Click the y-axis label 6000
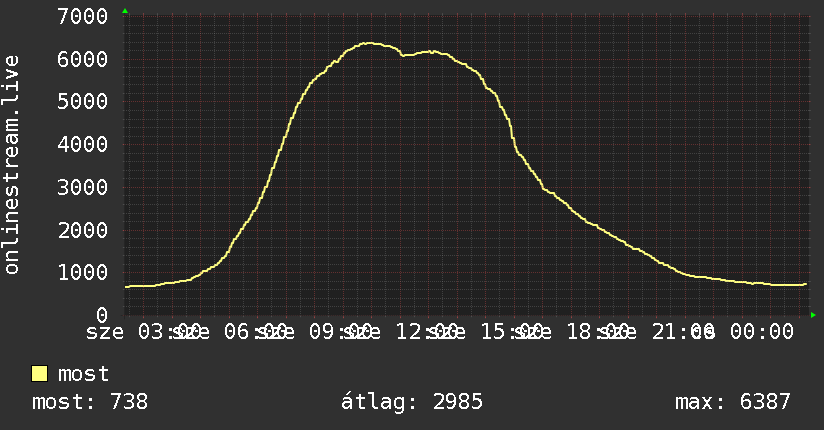The image size is (824, 430). point(83,59)
